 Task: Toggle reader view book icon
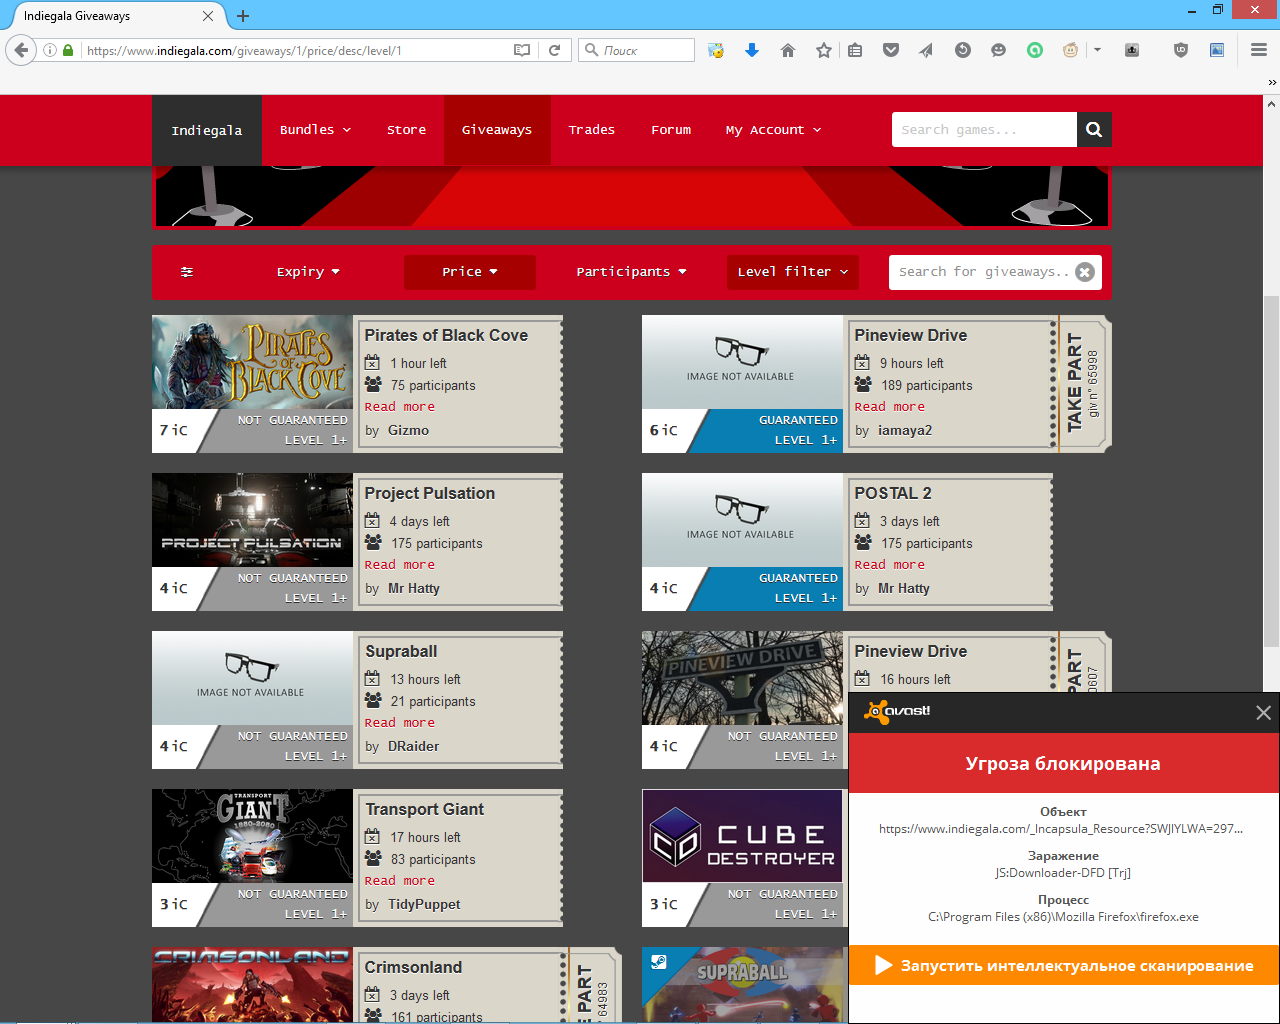(522, 50)
